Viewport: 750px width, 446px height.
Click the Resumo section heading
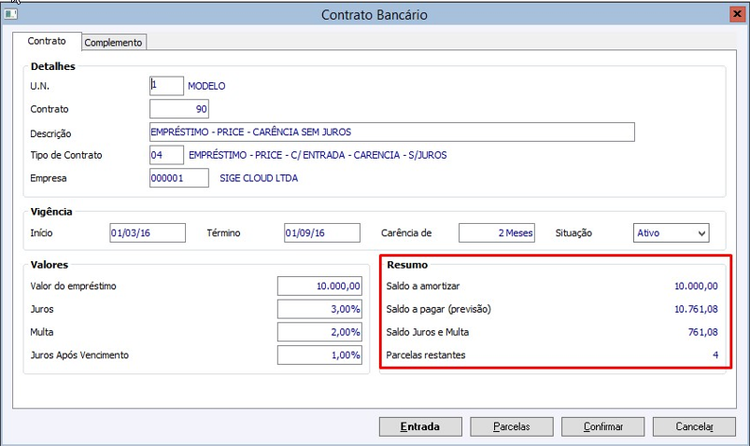(x=408, y=265)
